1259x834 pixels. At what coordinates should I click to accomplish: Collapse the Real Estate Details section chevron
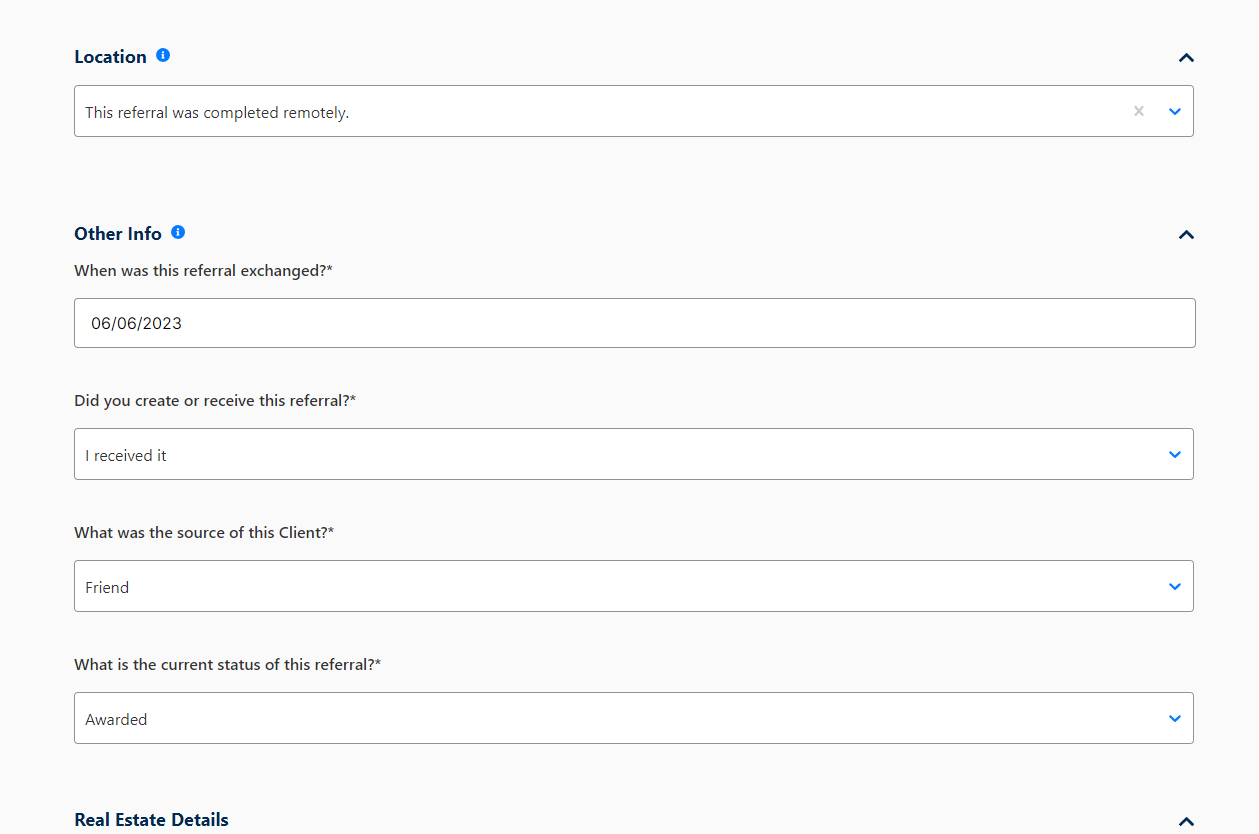[x=1186, y=821]
